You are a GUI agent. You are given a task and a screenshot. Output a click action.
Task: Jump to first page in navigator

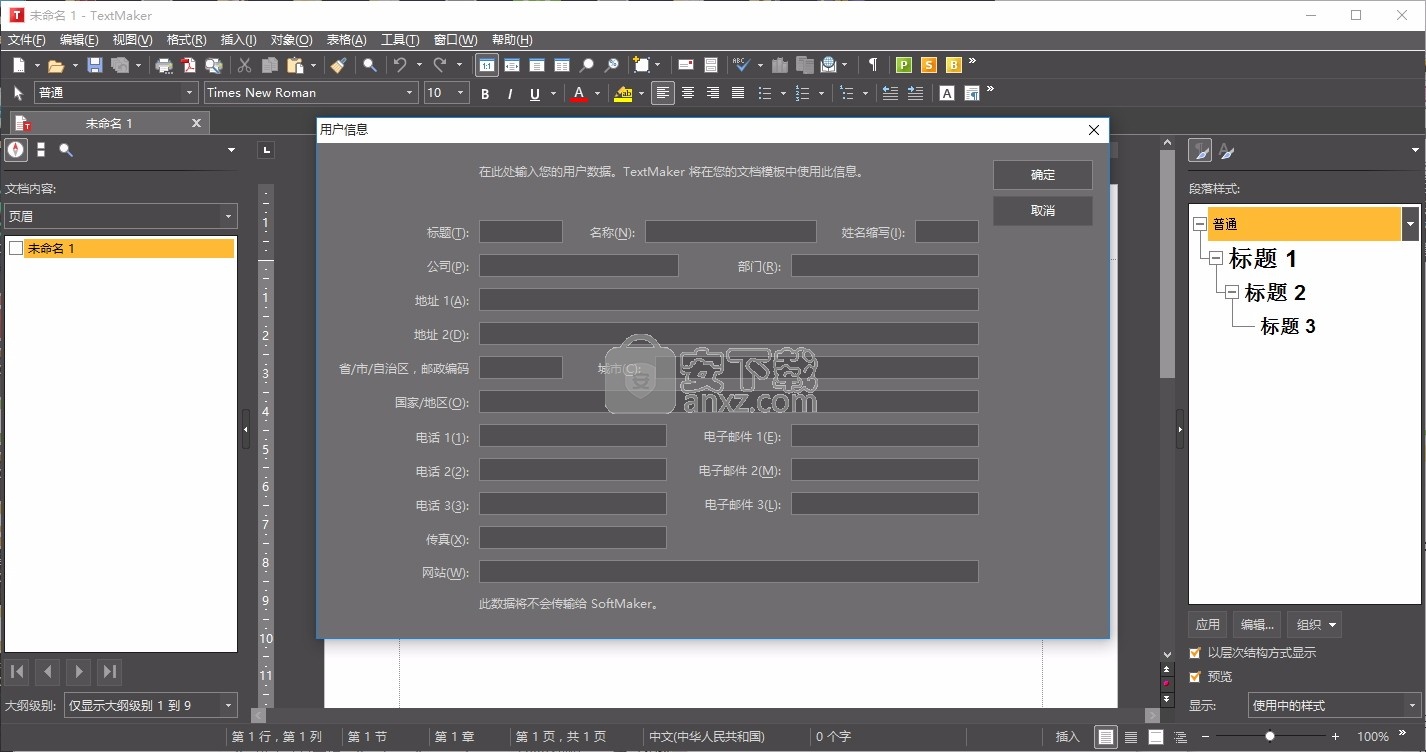[x=17, y=671]
